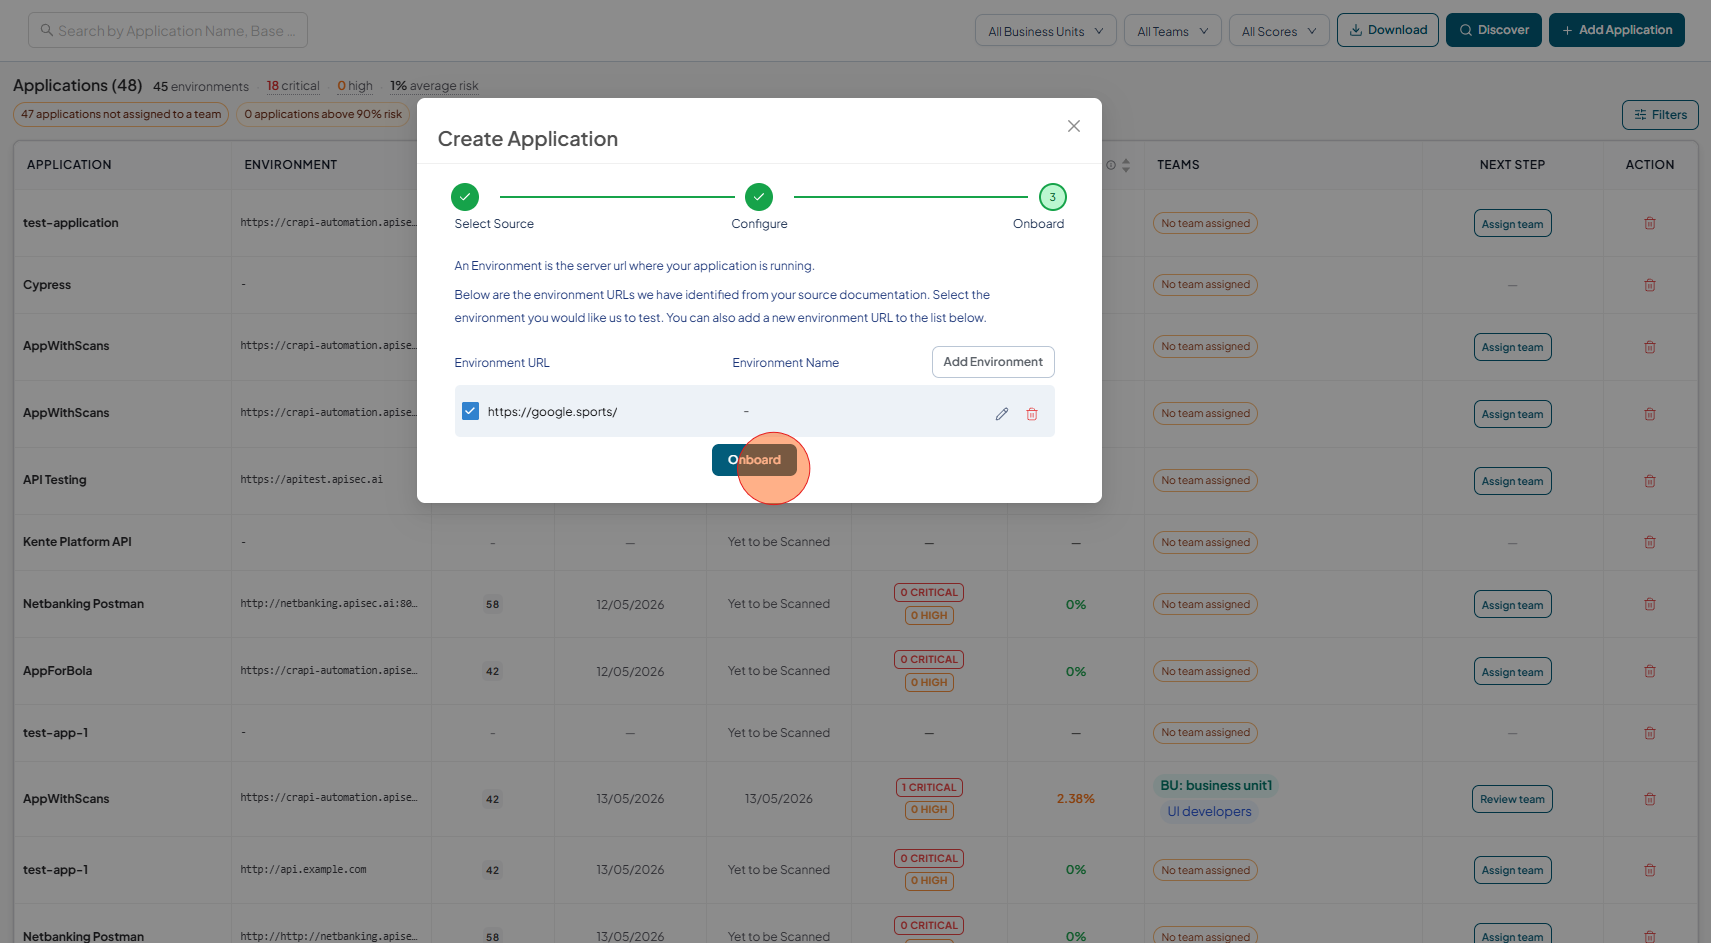
Task: Sort by the APPLICATION column header
Action: 69,165
